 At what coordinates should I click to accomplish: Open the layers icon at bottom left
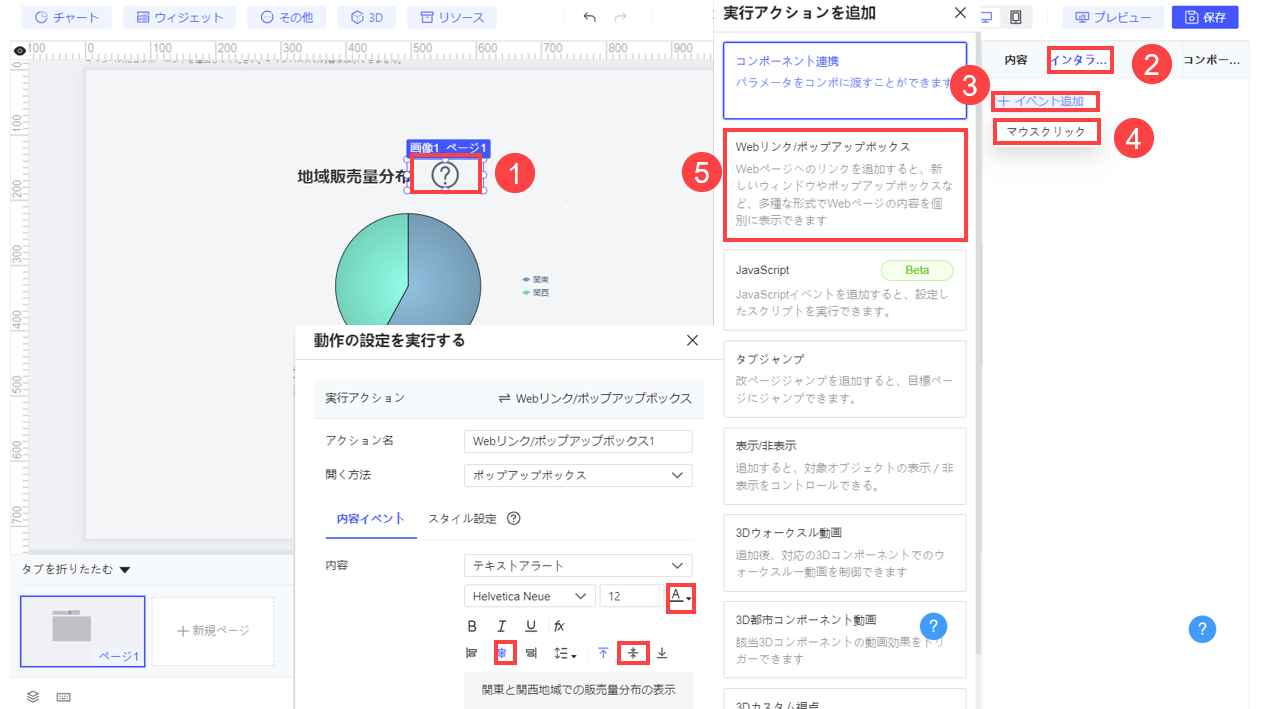(33, 696)
